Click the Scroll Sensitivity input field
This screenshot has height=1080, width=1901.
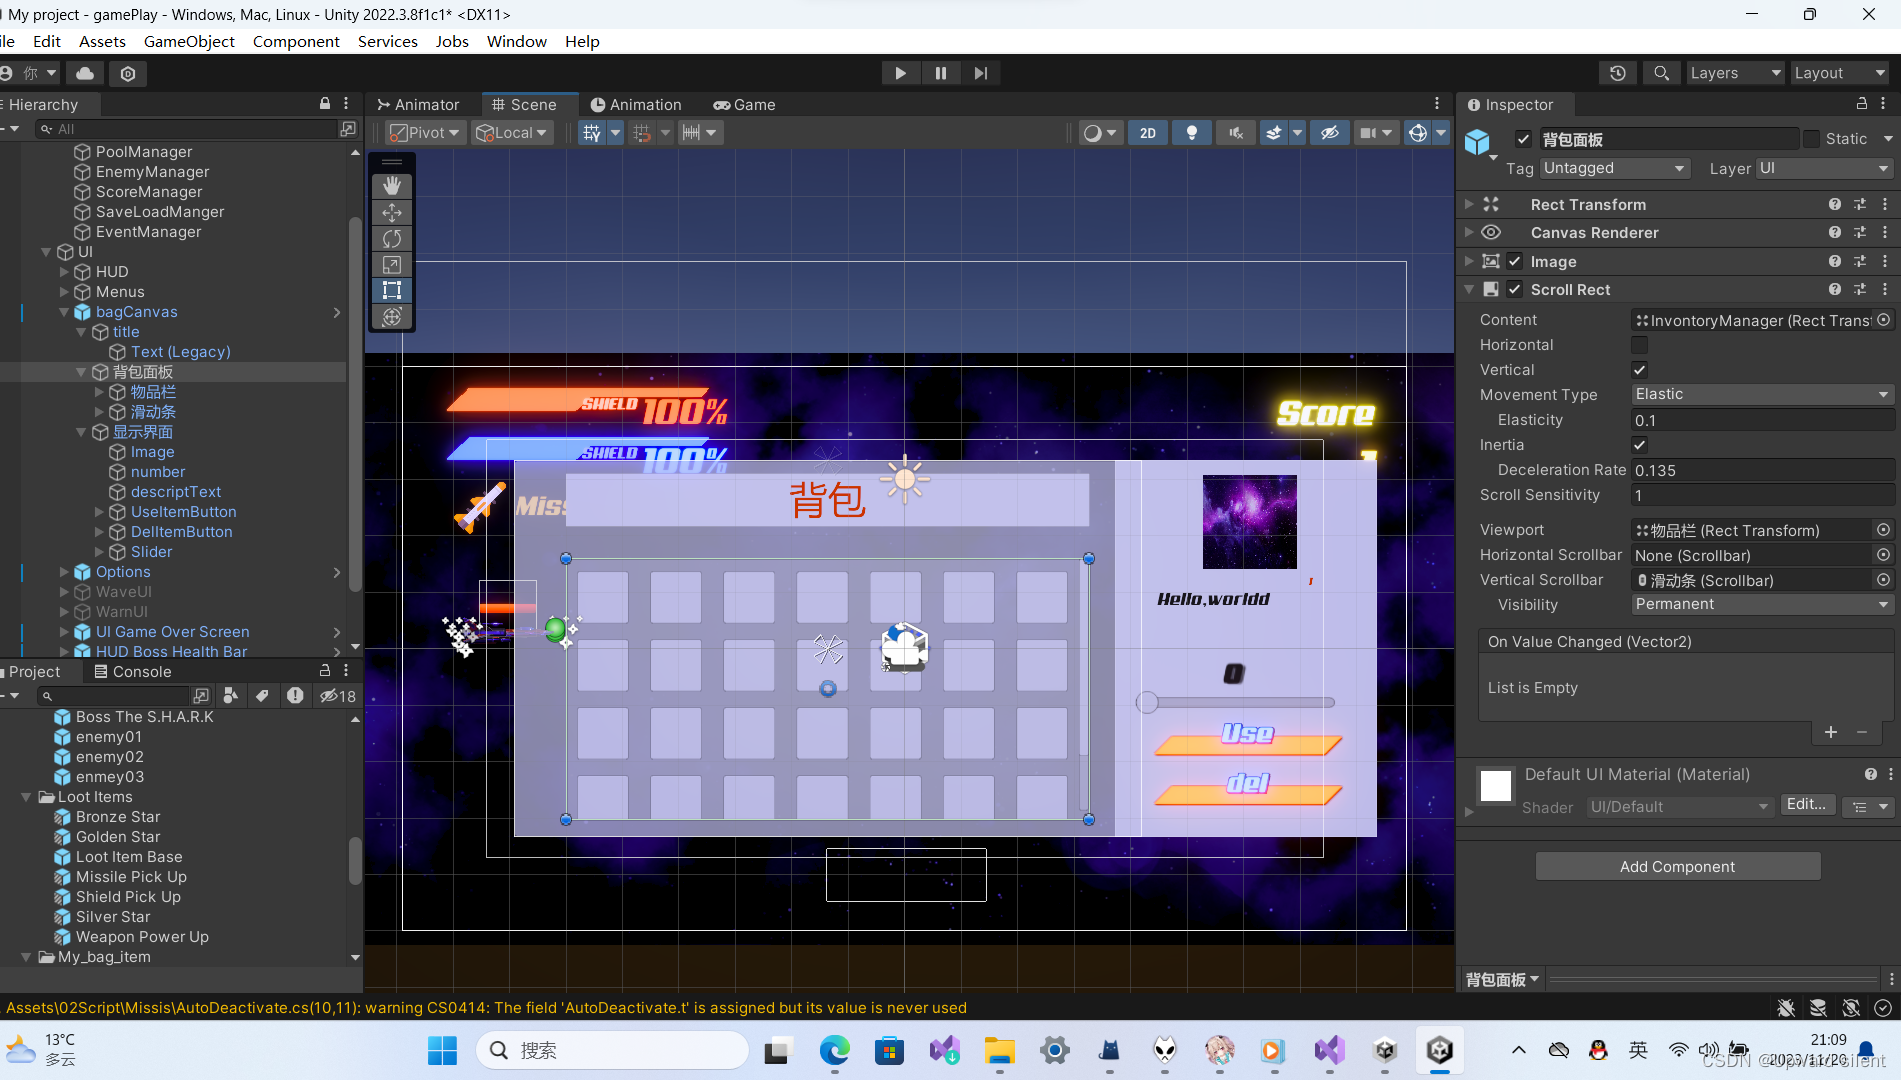point(1760,495)
